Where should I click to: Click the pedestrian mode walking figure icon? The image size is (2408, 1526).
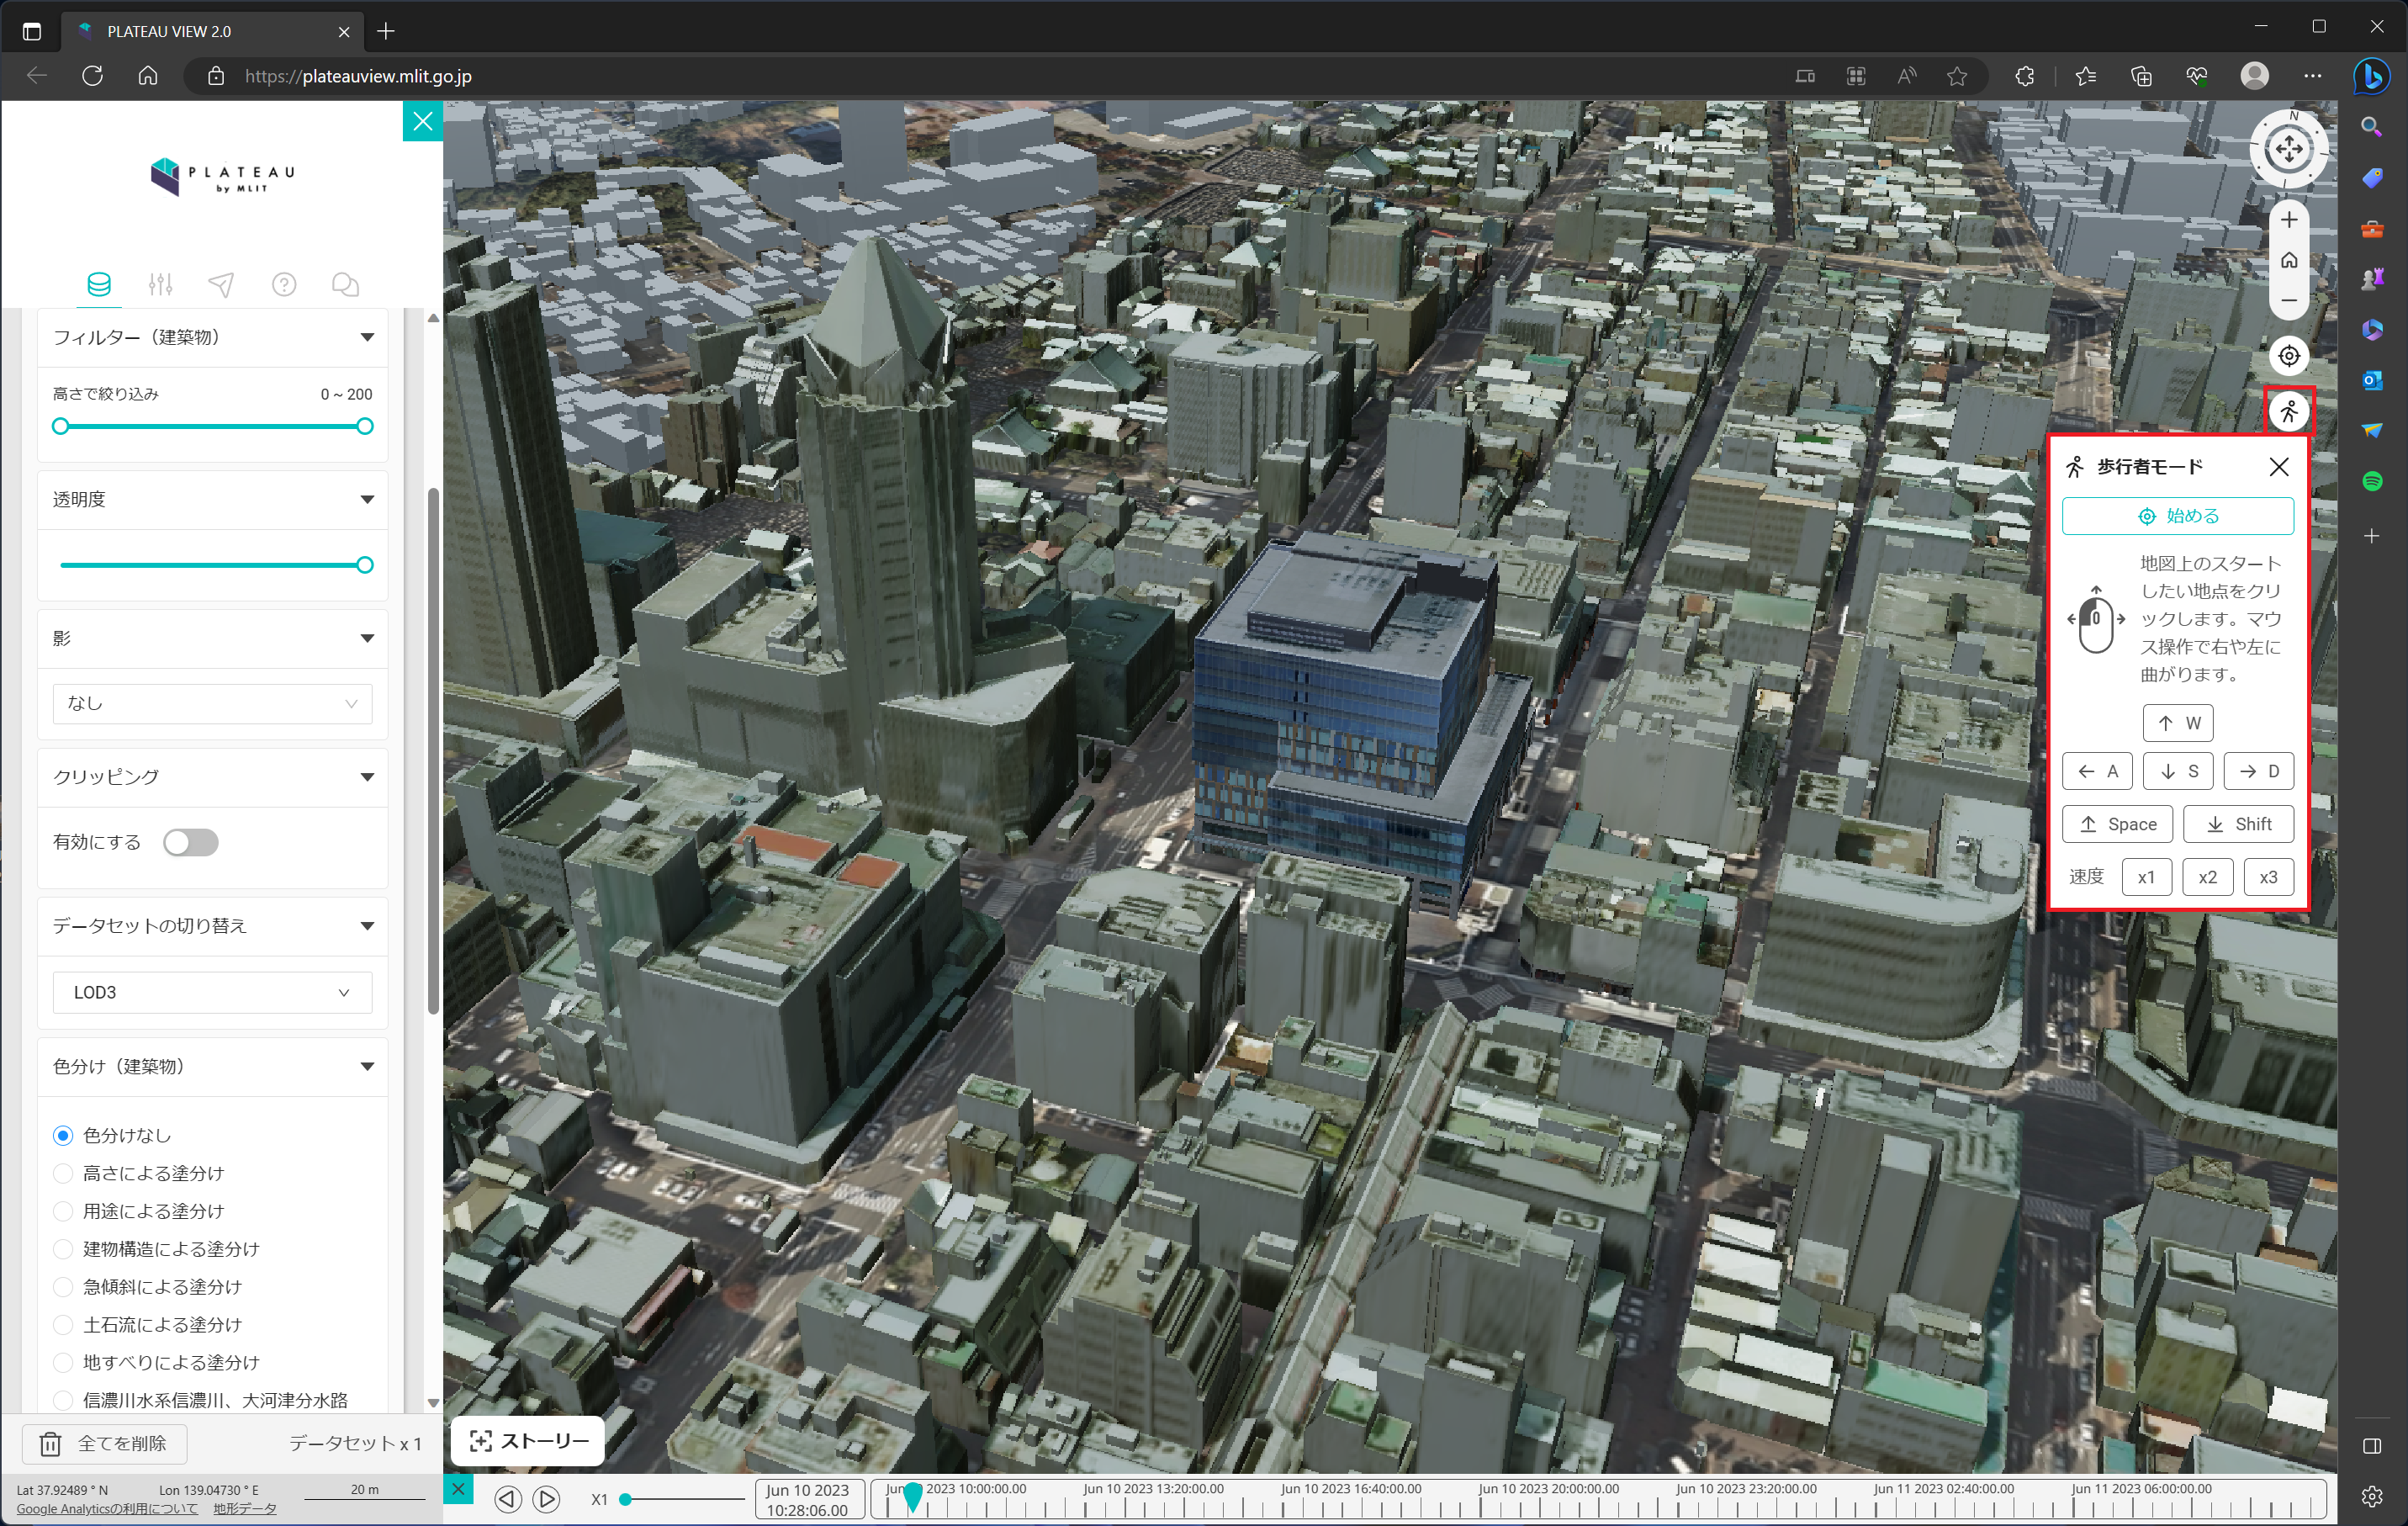pos(2289,411)
